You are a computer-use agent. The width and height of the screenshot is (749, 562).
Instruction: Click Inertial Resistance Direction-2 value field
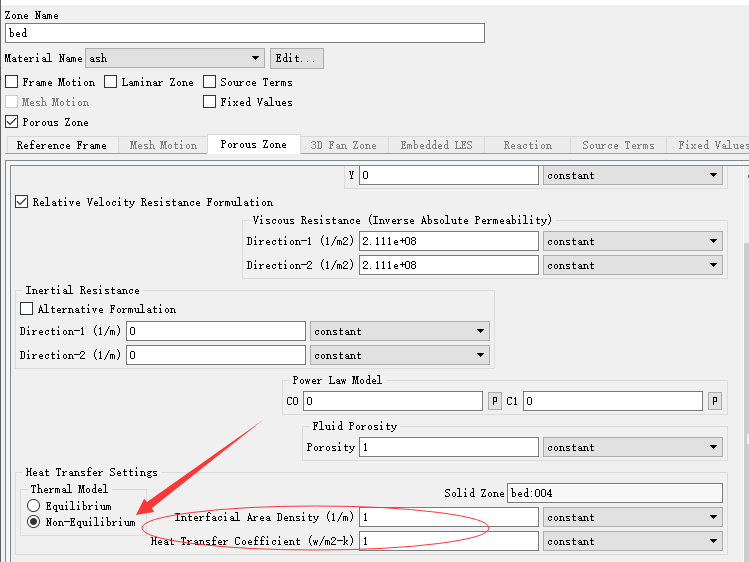(x=215, y=355)
